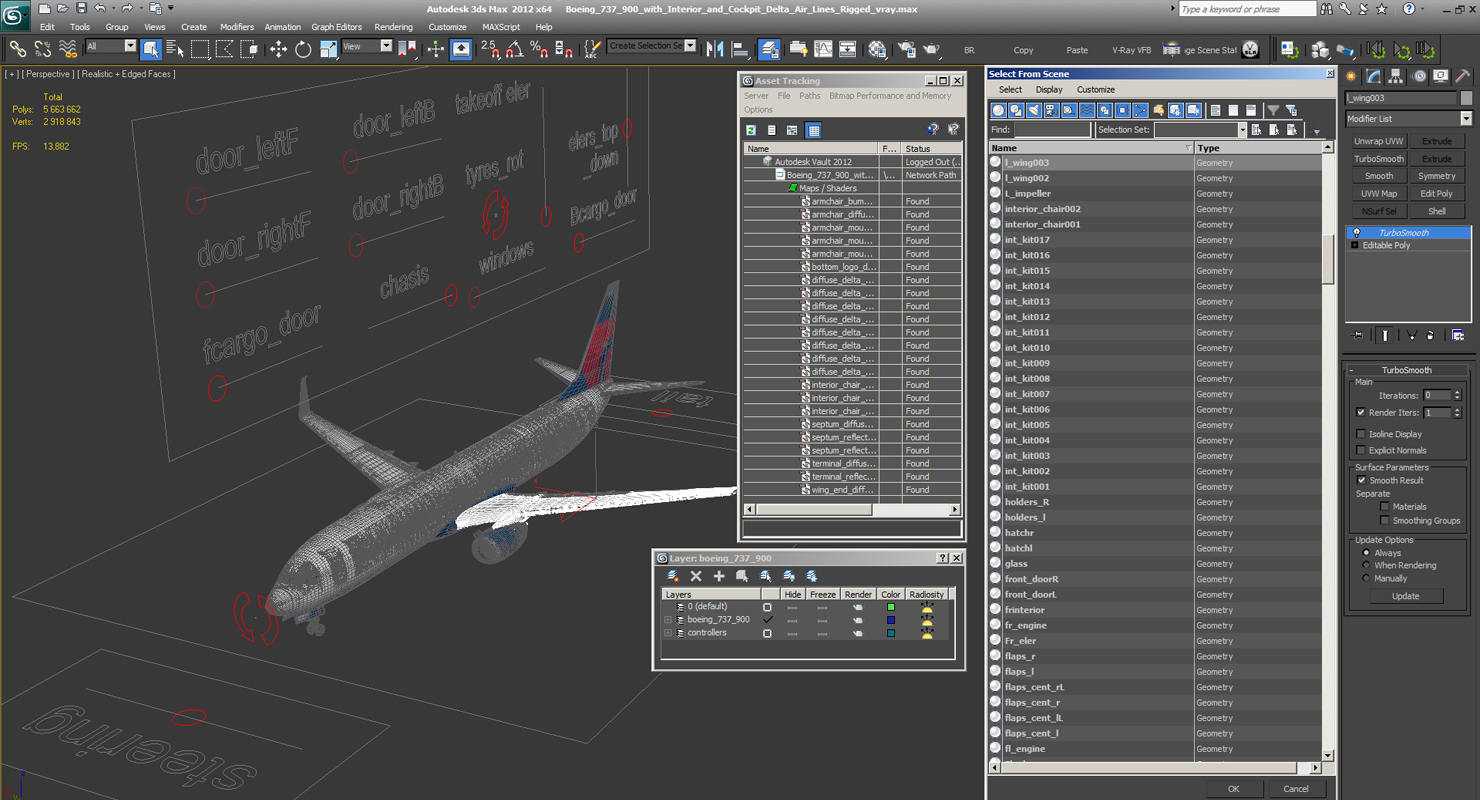Enable Separate by Smoothing Groups checkbox

pyautogui.click(x=1384, y=520)
